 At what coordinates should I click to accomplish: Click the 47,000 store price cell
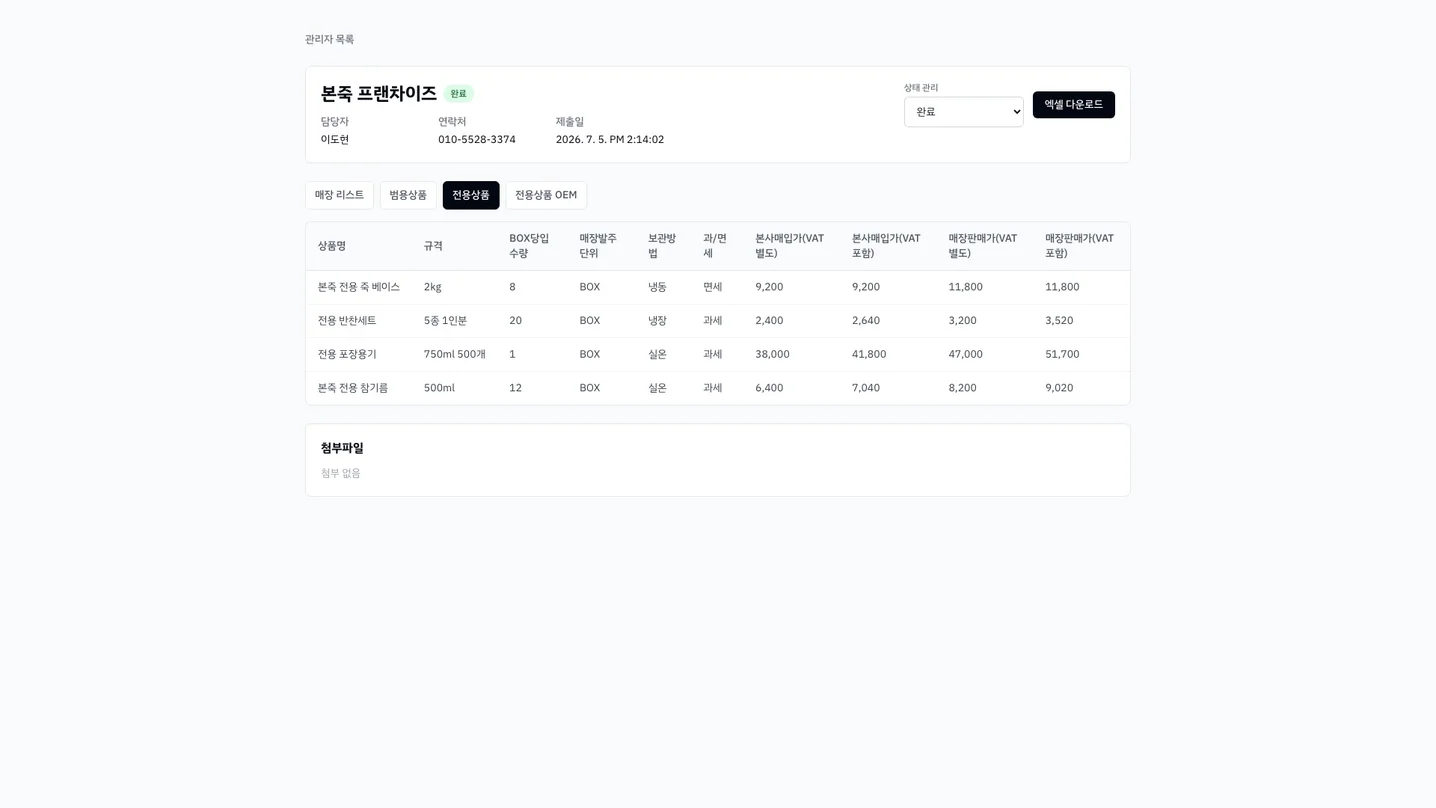[x=965, y=355]
